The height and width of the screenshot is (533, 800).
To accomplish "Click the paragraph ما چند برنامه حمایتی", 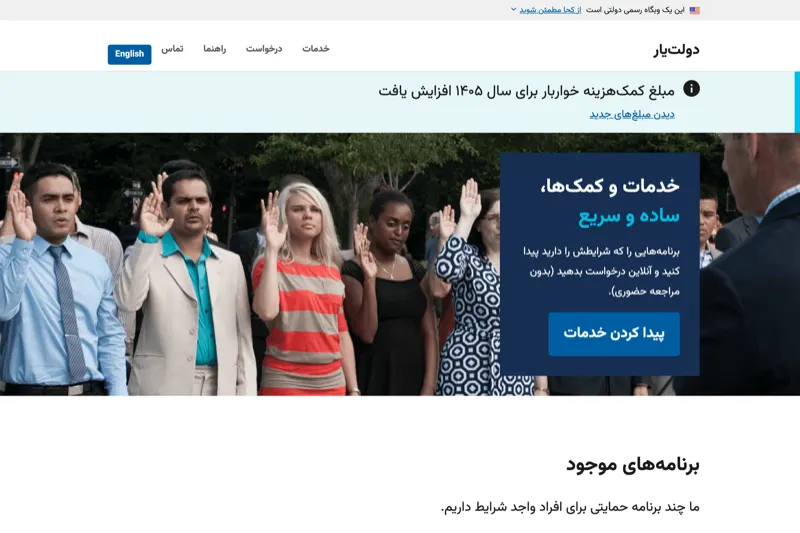I will [x=570, y=507].
